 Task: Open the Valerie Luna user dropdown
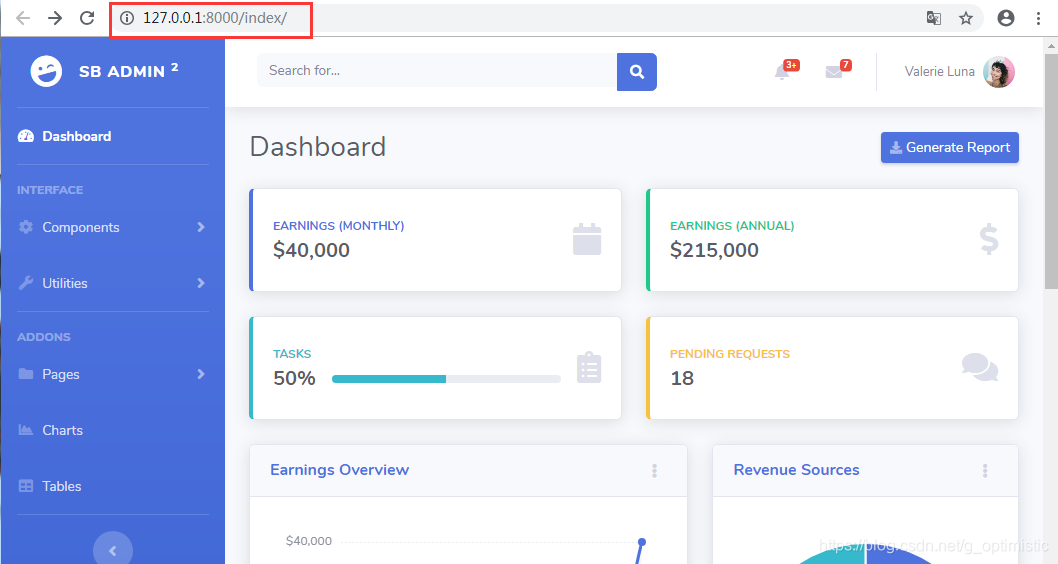pos(959,72)
